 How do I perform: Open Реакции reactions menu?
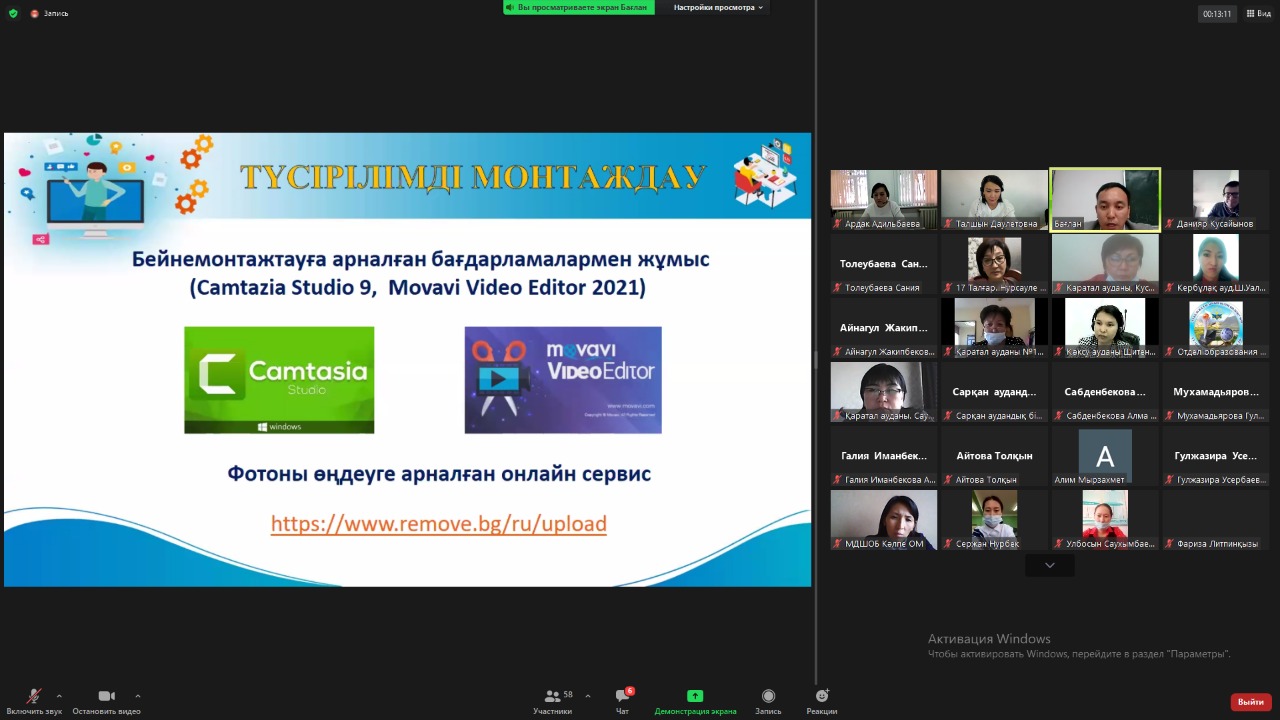pyautogui.click(x=822, y=702)
